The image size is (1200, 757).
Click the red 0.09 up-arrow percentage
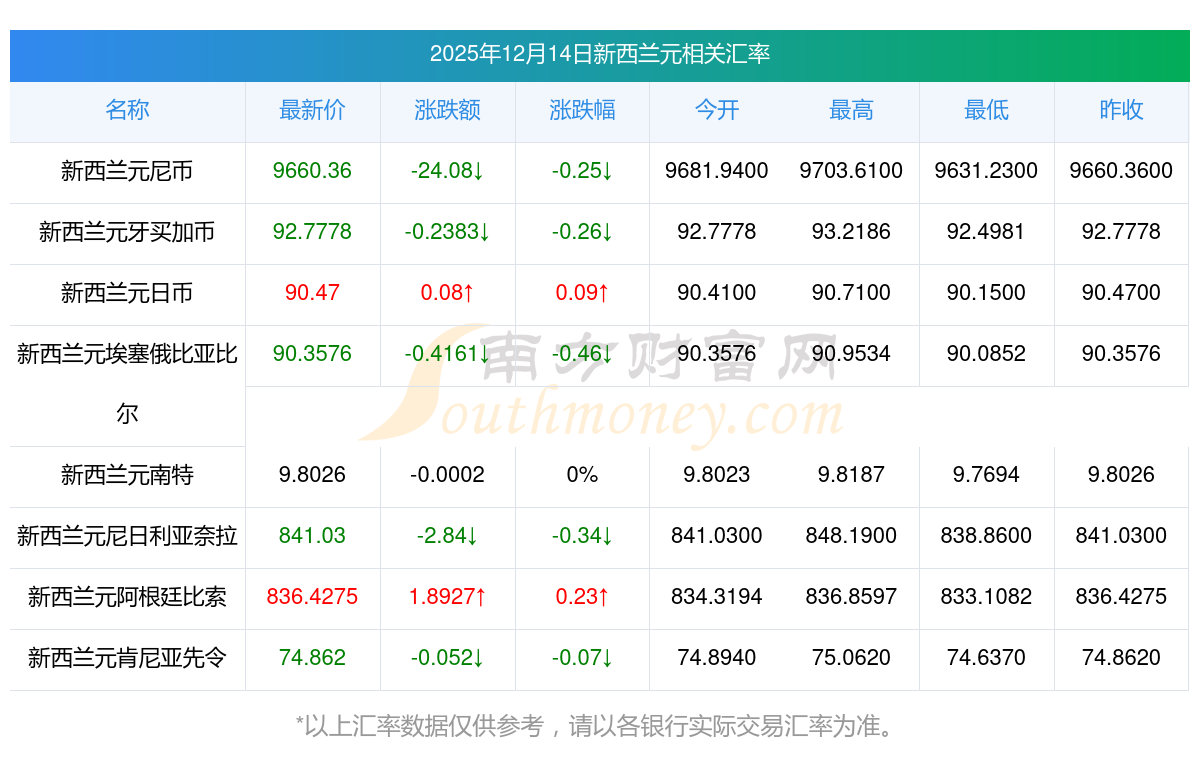[x=582, y=294]
